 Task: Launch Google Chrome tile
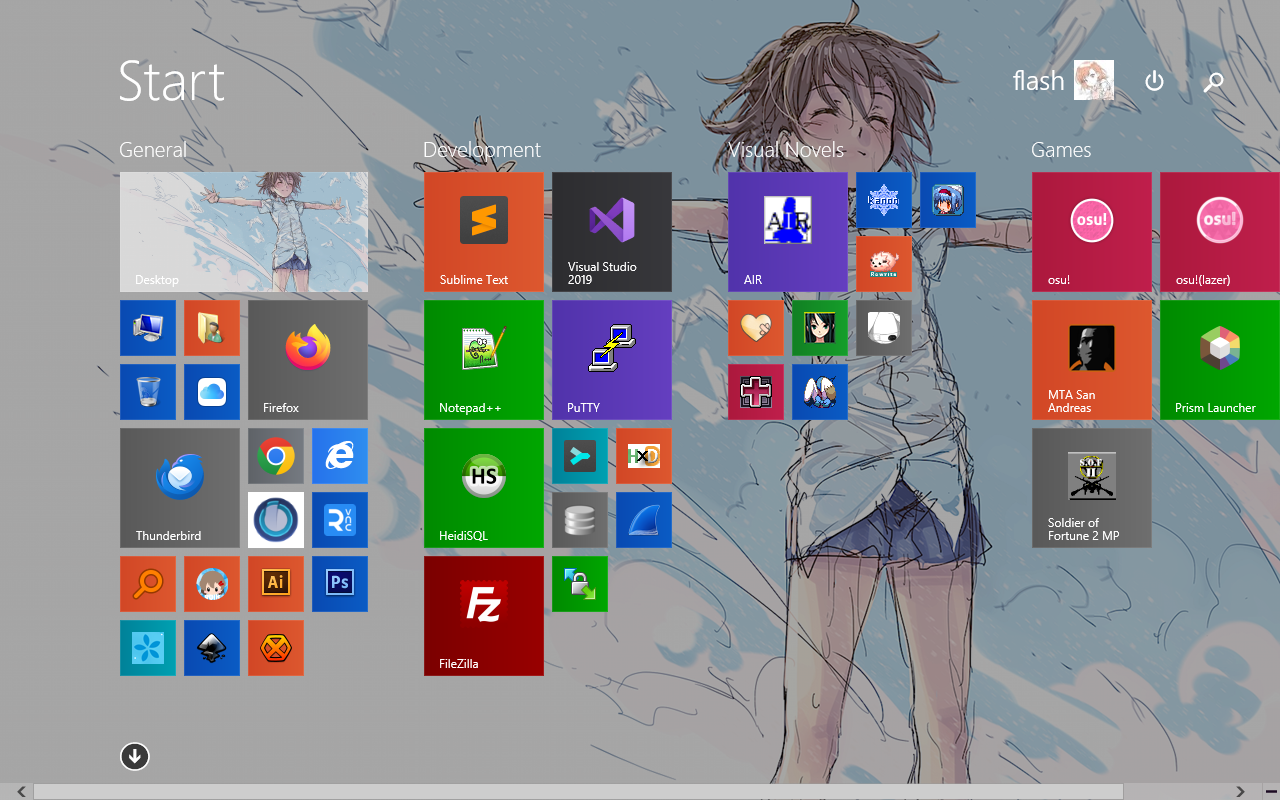pyautogui.click(x=276, y=456)
